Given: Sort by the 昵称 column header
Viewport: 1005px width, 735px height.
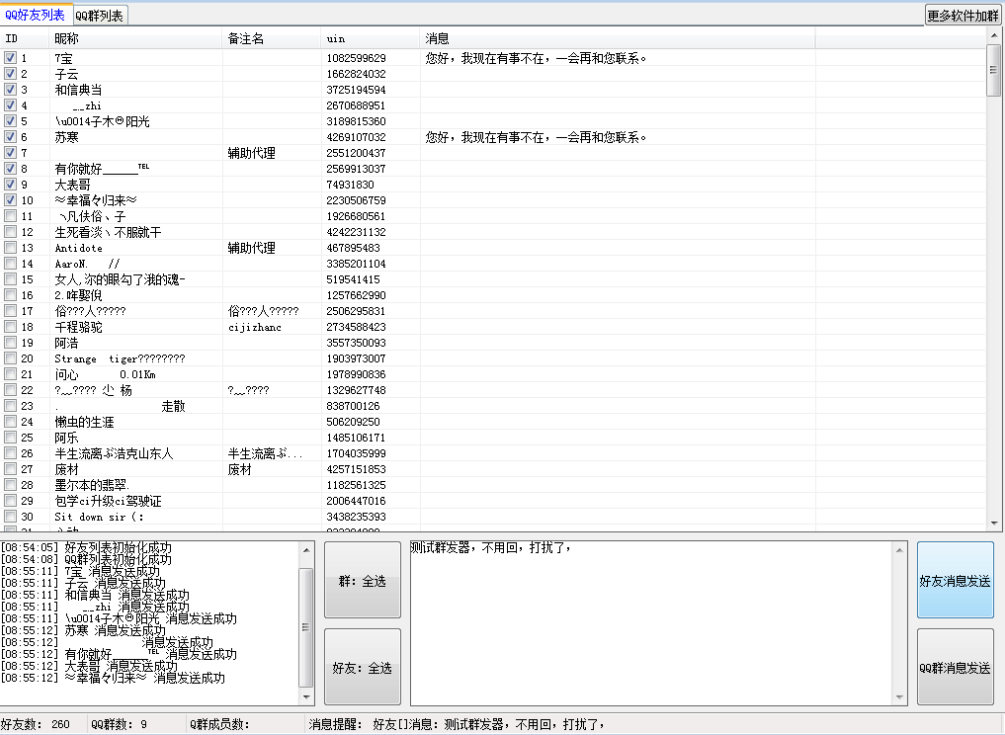Looking at the screenshot, I should click(136, 38).
